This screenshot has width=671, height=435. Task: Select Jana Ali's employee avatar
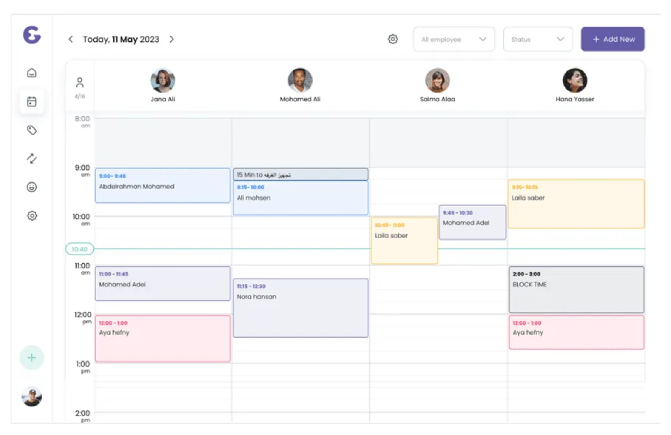click(163, 80)
